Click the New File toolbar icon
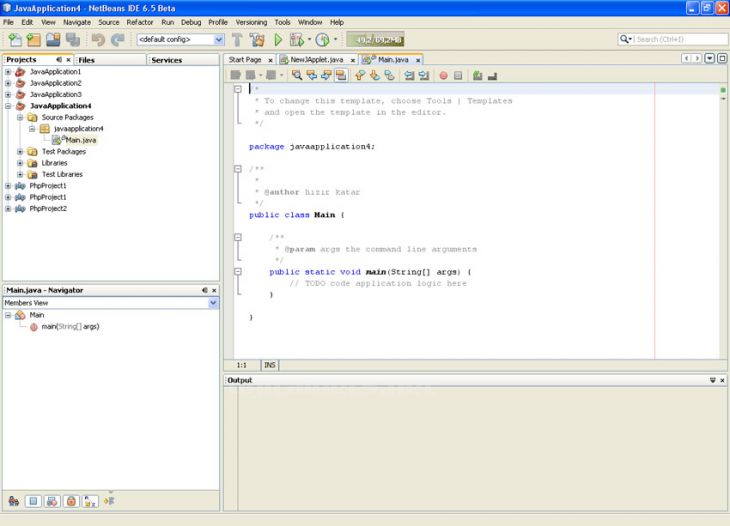Image resolution: width=730 pixels, height=526 pixels. (15, 40)
